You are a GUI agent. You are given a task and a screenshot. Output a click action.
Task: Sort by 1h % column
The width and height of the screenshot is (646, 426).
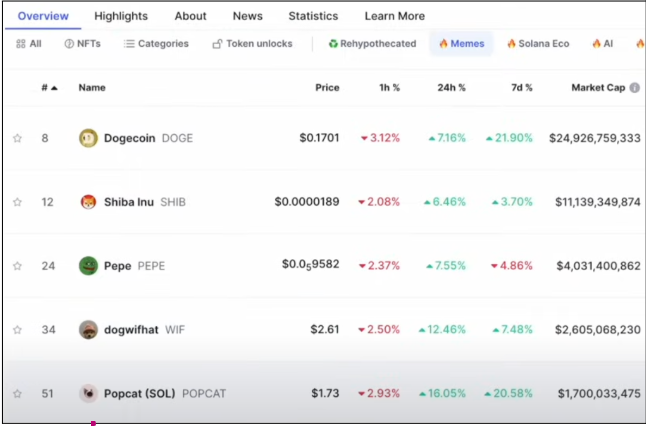point(389,88)
